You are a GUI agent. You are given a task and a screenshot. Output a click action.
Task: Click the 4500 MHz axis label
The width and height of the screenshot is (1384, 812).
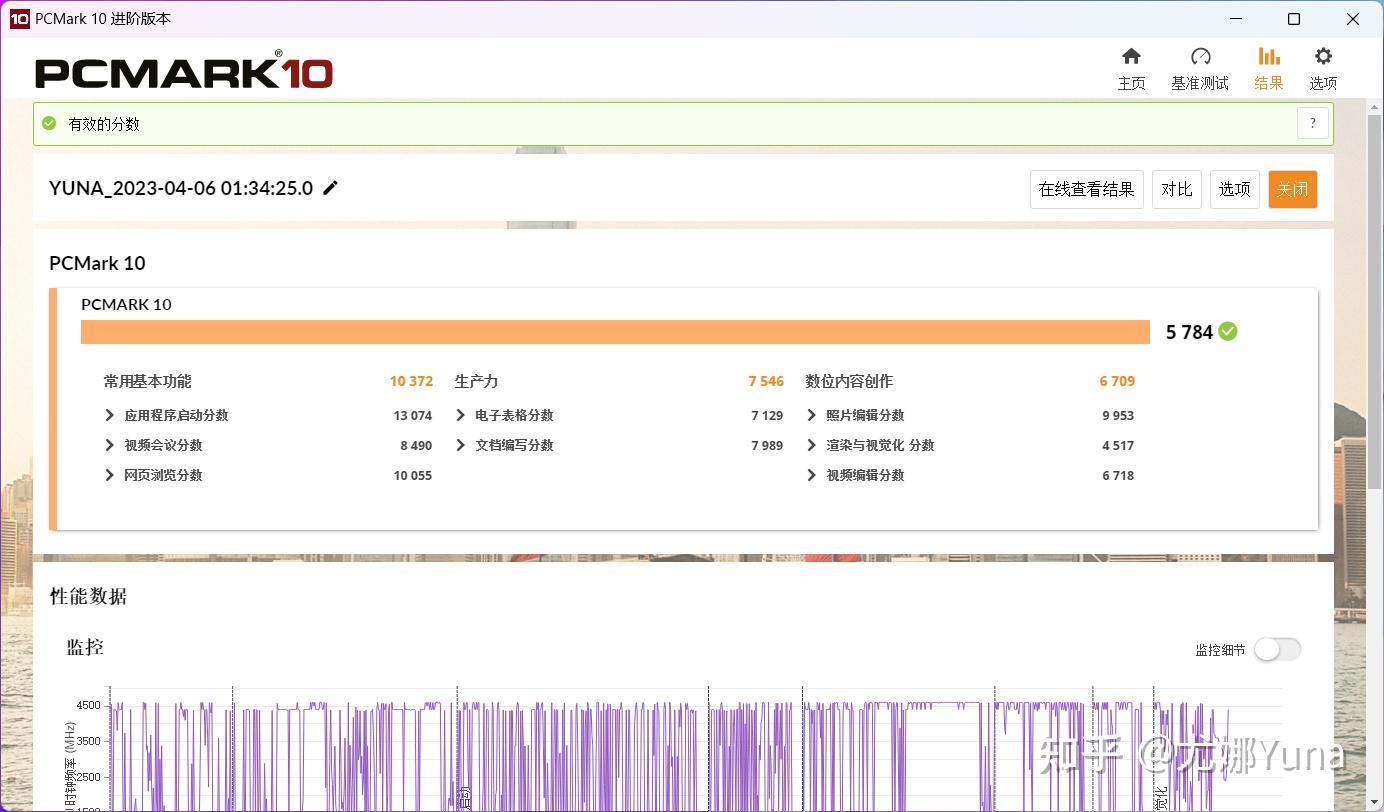(88, 705)
